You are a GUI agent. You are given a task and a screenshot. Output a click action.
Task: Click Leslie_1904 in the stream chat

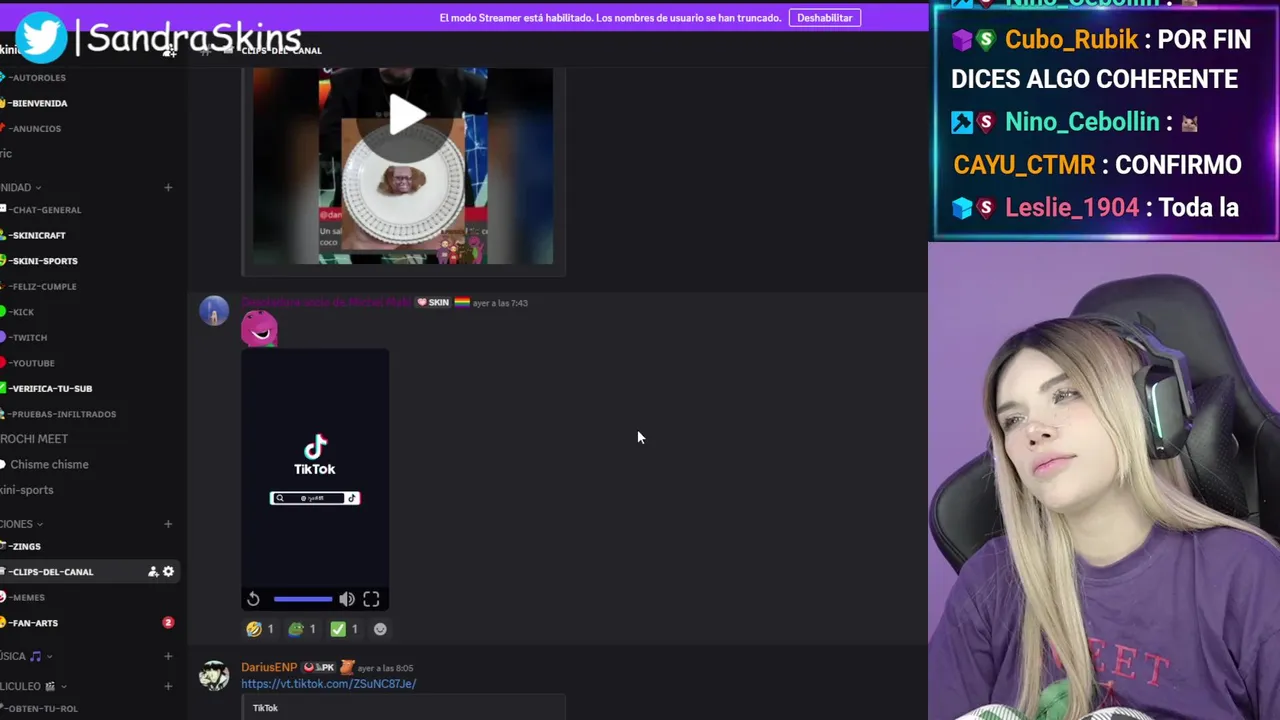click(x=1072, y=208)
